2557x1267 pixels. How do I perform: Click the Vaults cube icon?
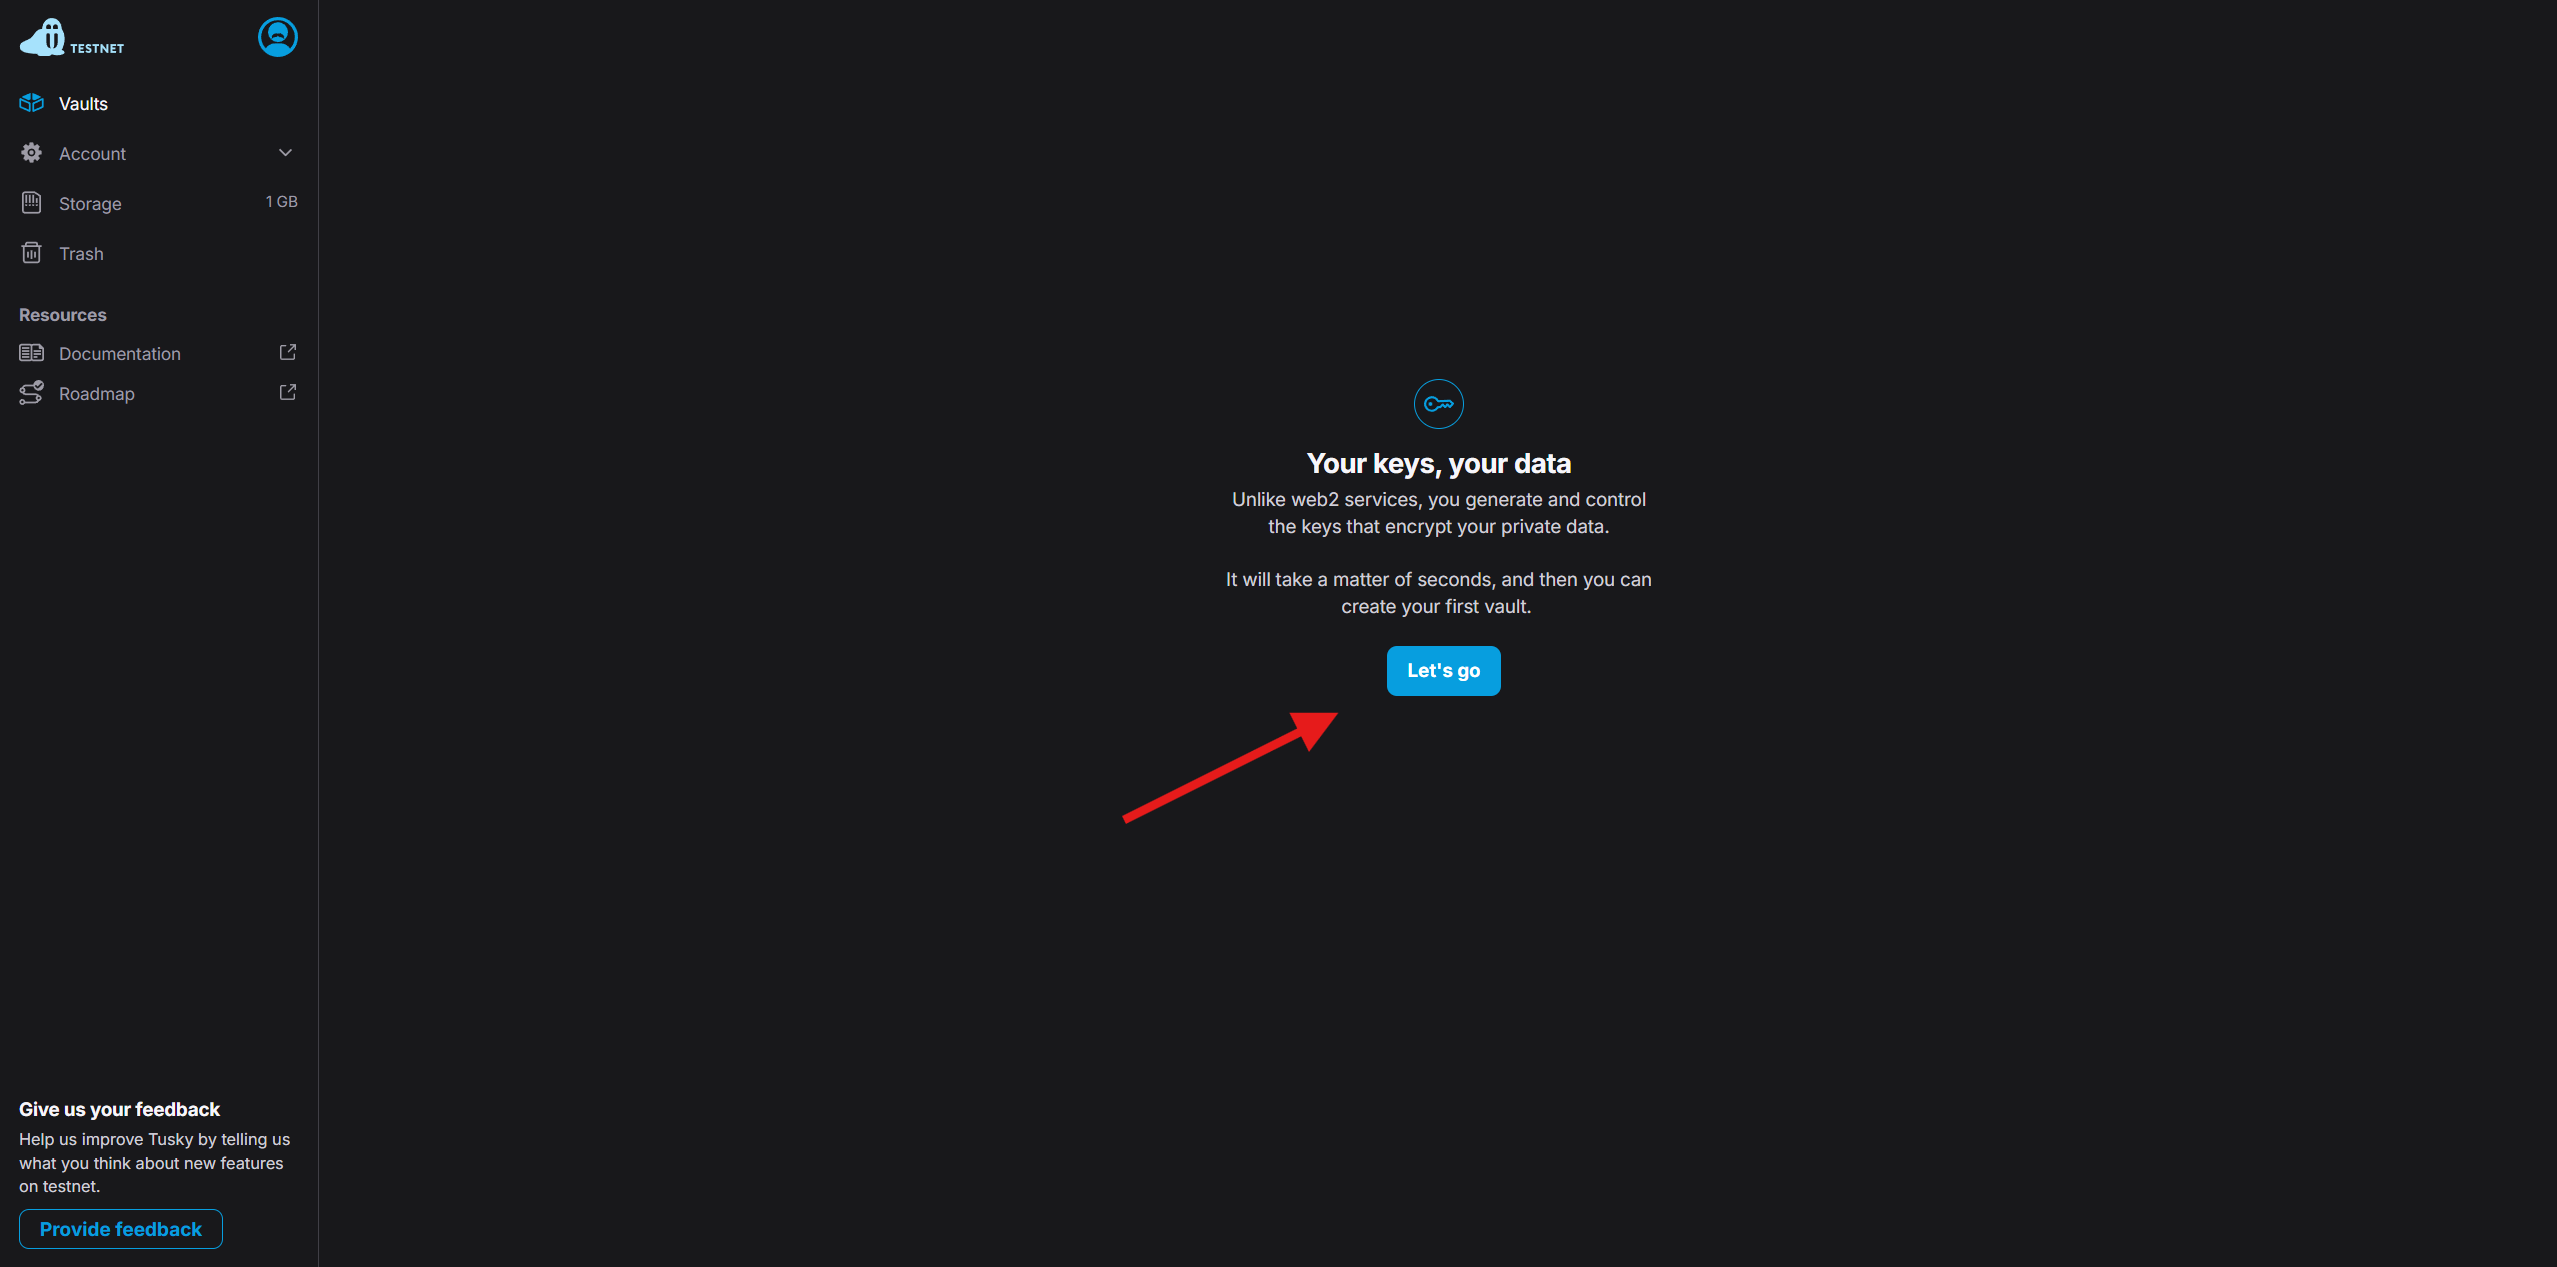(32, 103)
